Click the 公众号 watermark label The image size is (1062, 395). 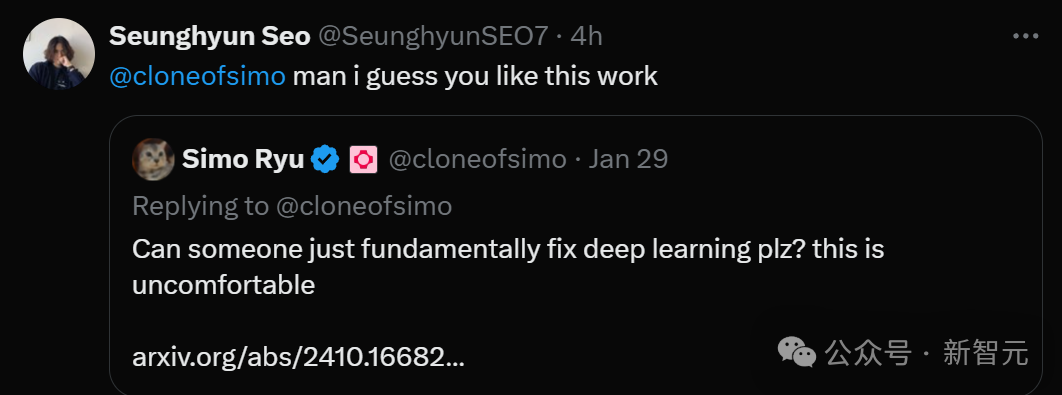point(867,352)
